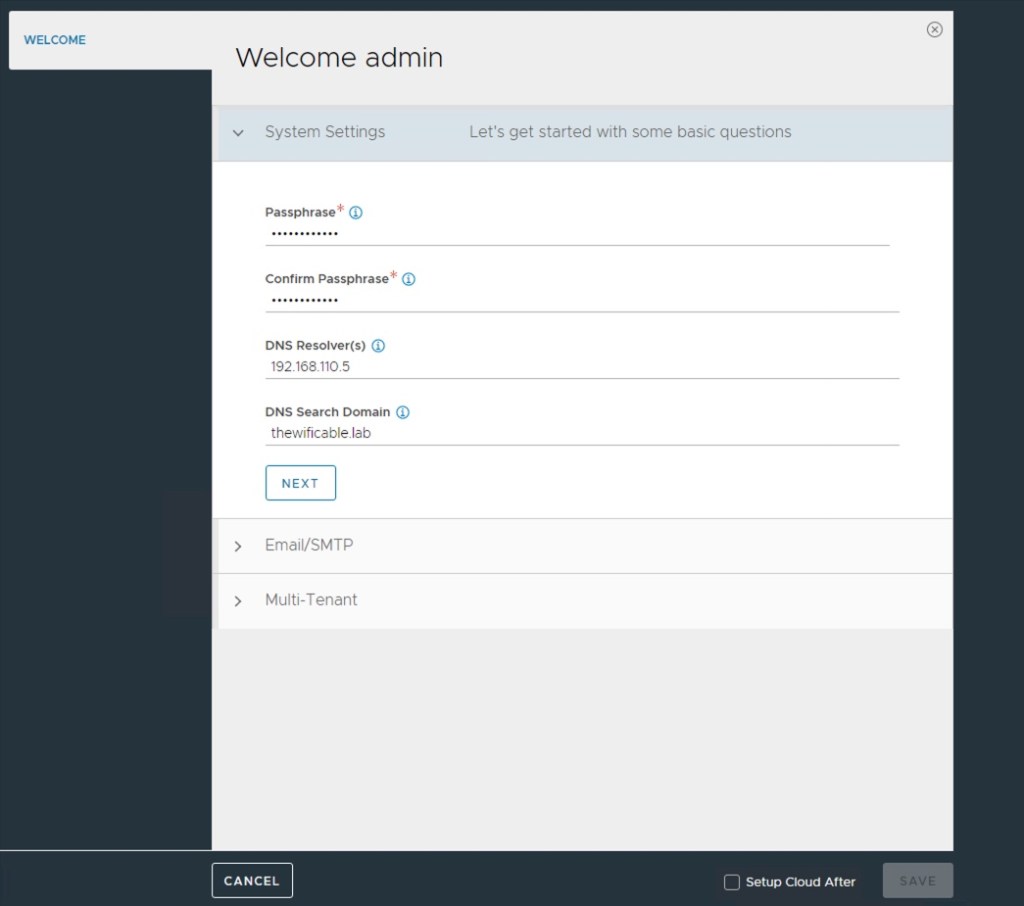Expand the Email/SMTP section chevron
The width and height of the screenshot is (1024, 906).
[238, 547]
